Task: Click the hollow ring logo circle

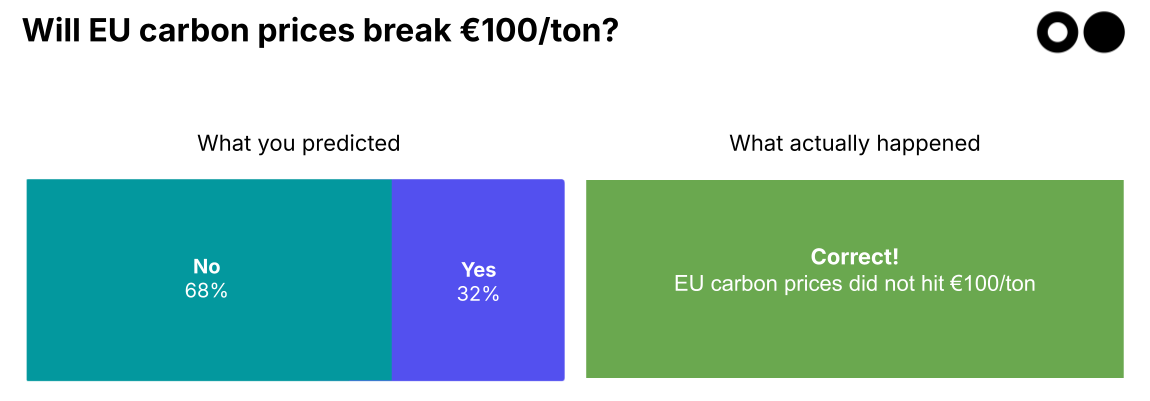Action: pyautogui.click(x=1058, y=32)
